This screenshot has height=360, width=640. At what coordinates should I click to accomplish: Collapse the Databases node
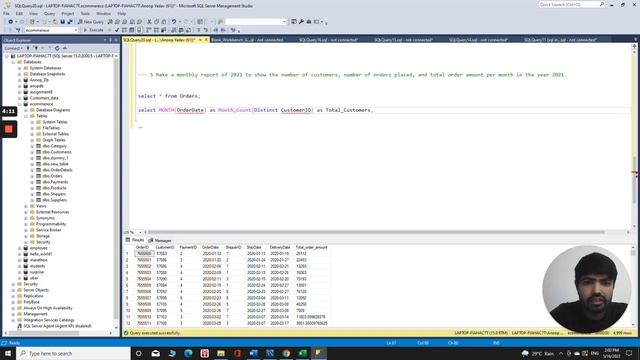point(13,62)
